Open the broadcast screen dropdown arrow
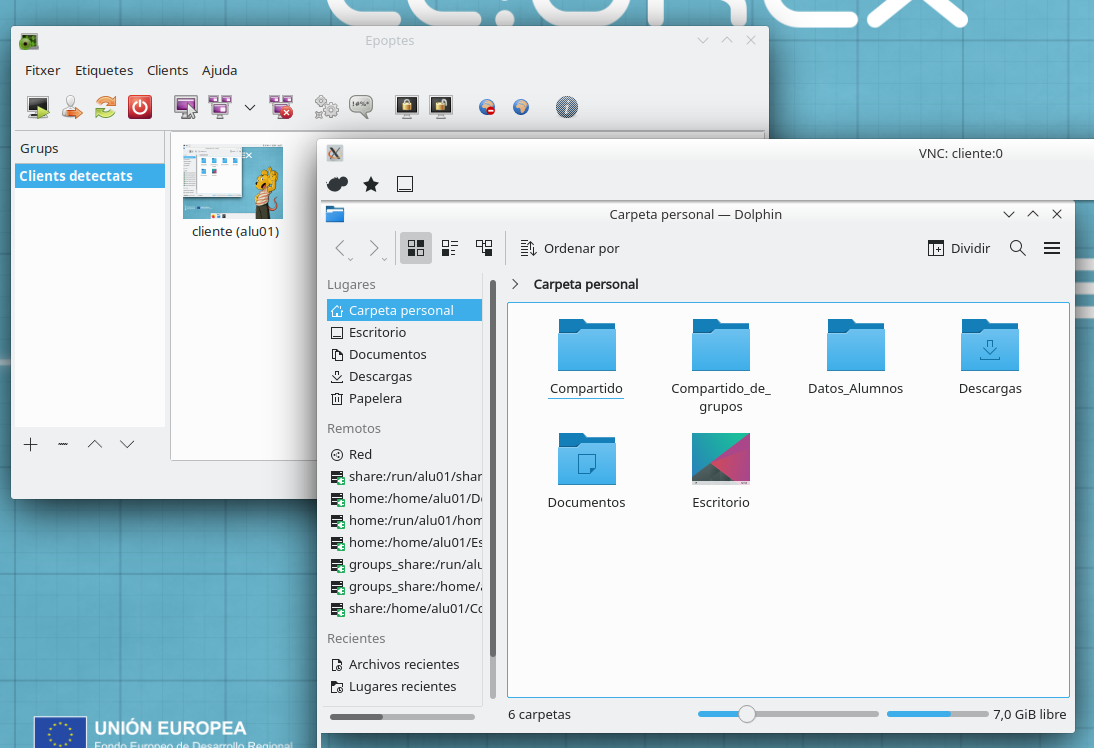The width and height of the screenshot is (1094, 748). (250, 107)
